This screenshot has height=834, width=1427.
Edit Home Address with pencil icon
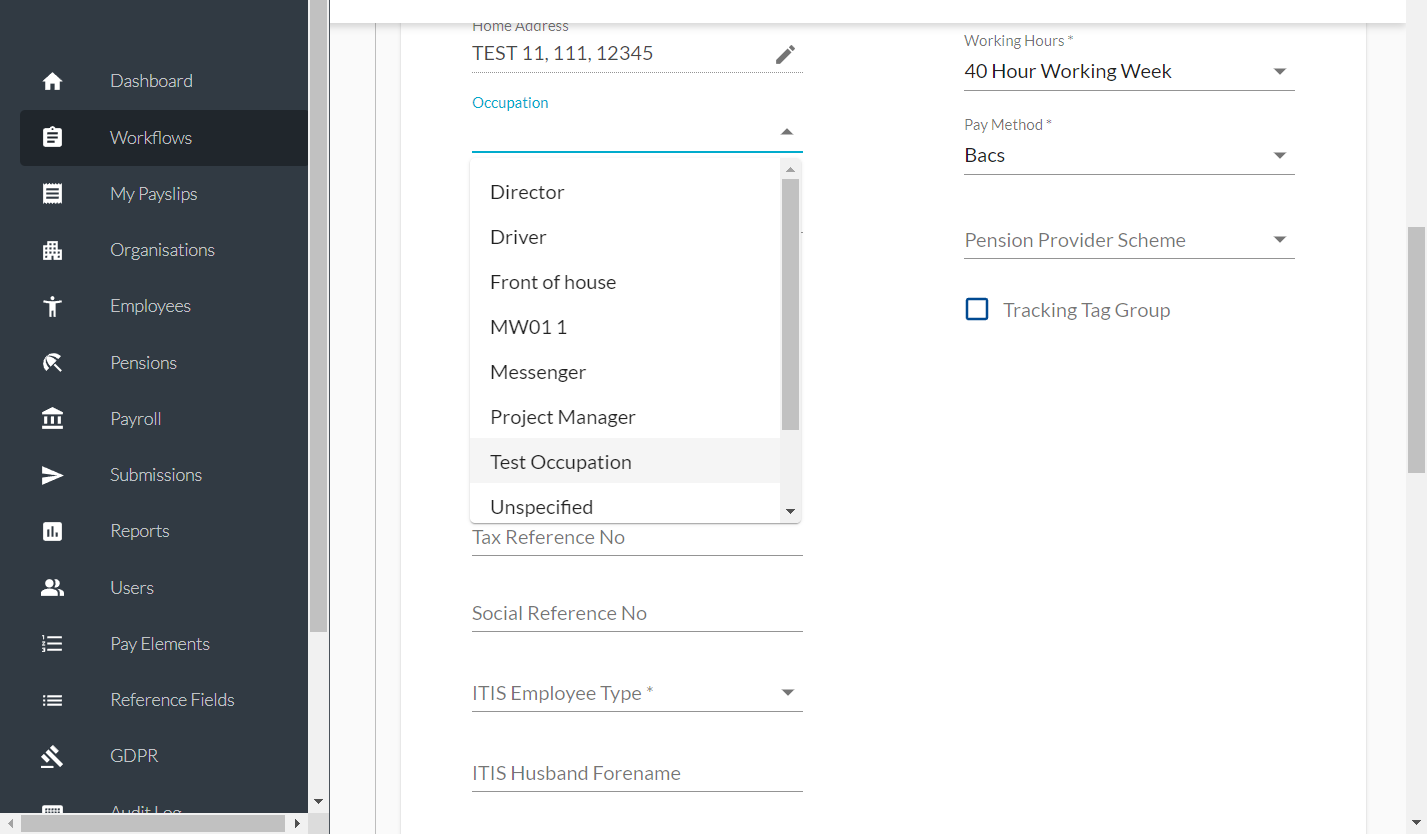coord(786,55)
